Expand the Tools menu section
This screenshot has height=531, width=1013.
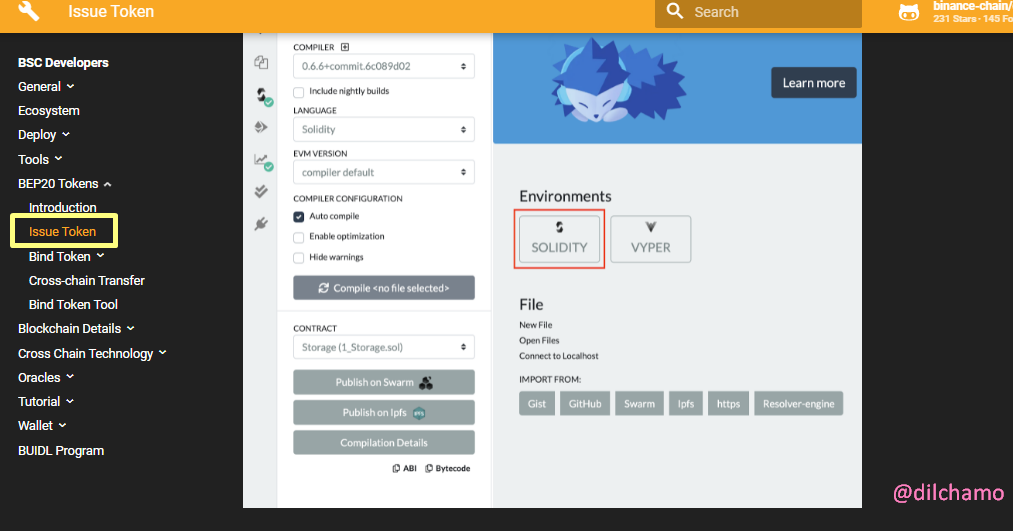point(40,159)
